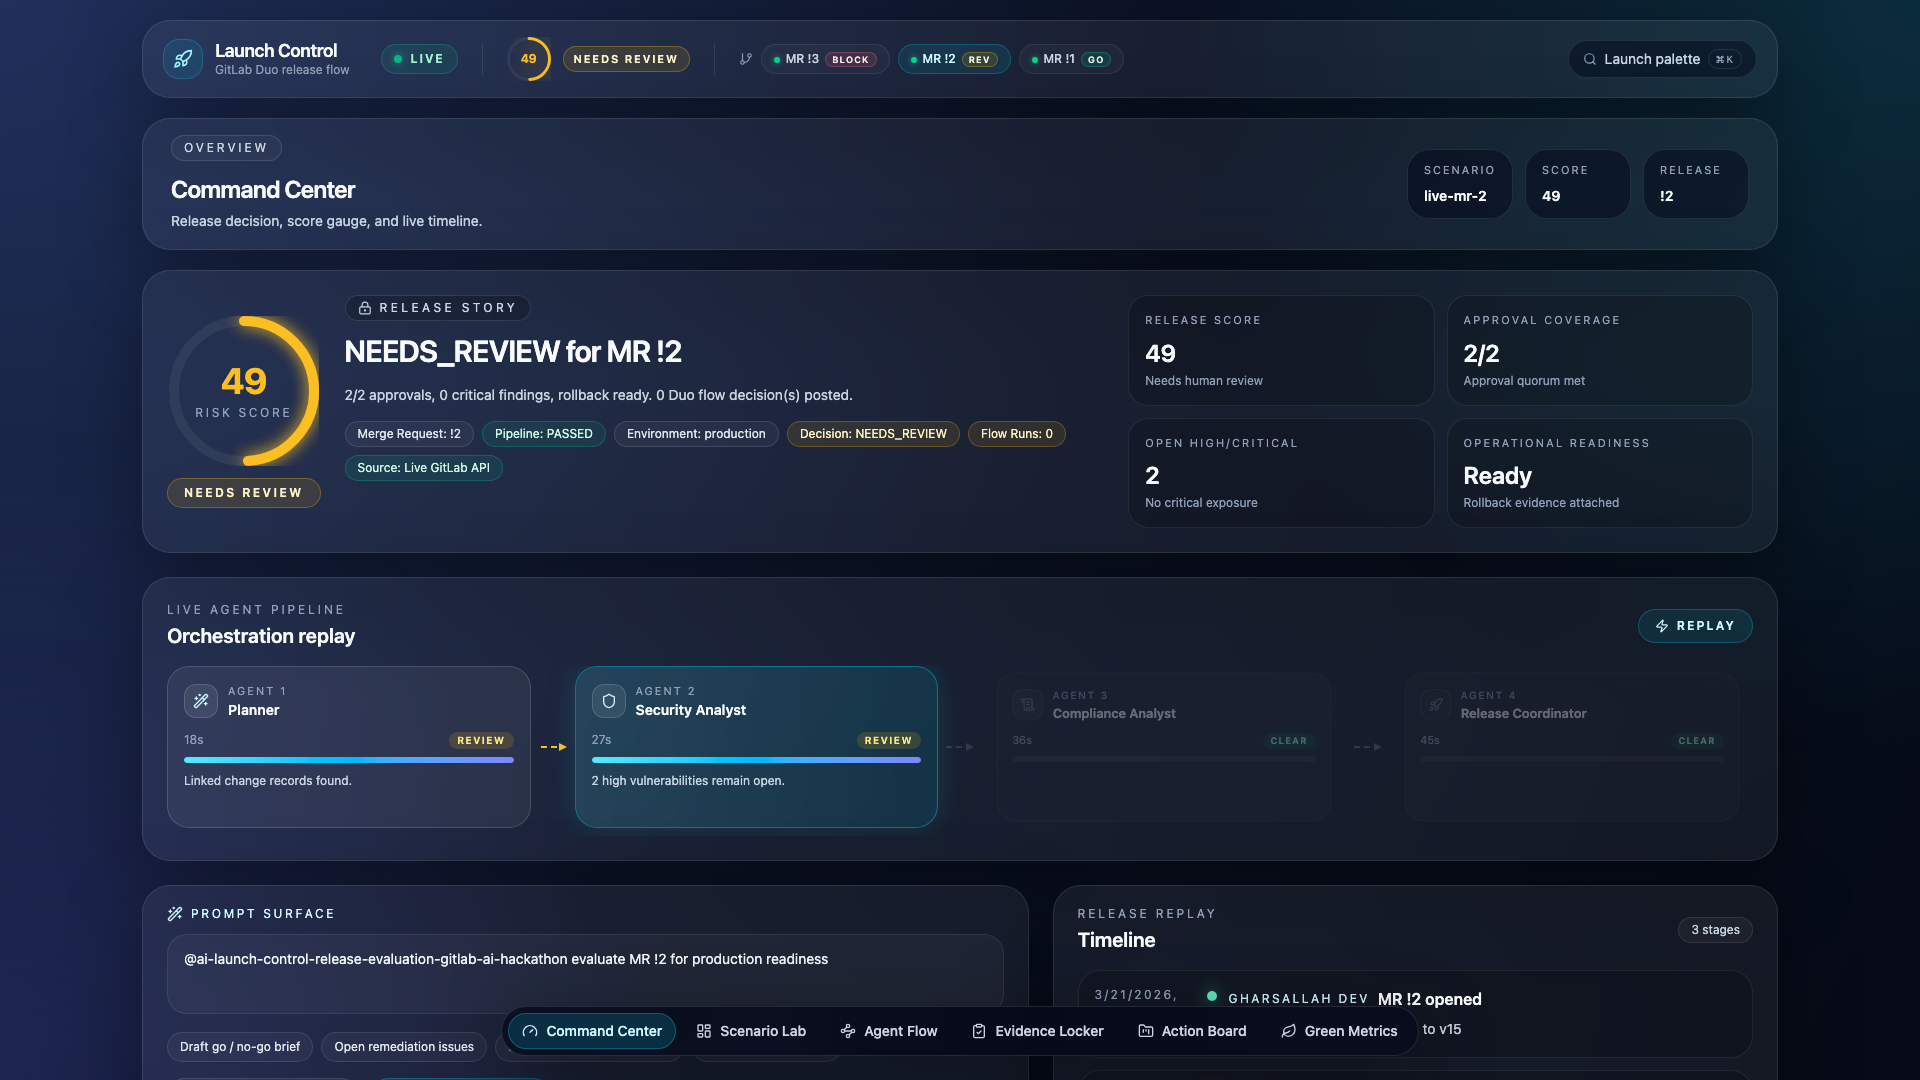Click the lock icon in Release Story badge
Viewport: 1920px width, 1080px height.
[x=365, y=308]
